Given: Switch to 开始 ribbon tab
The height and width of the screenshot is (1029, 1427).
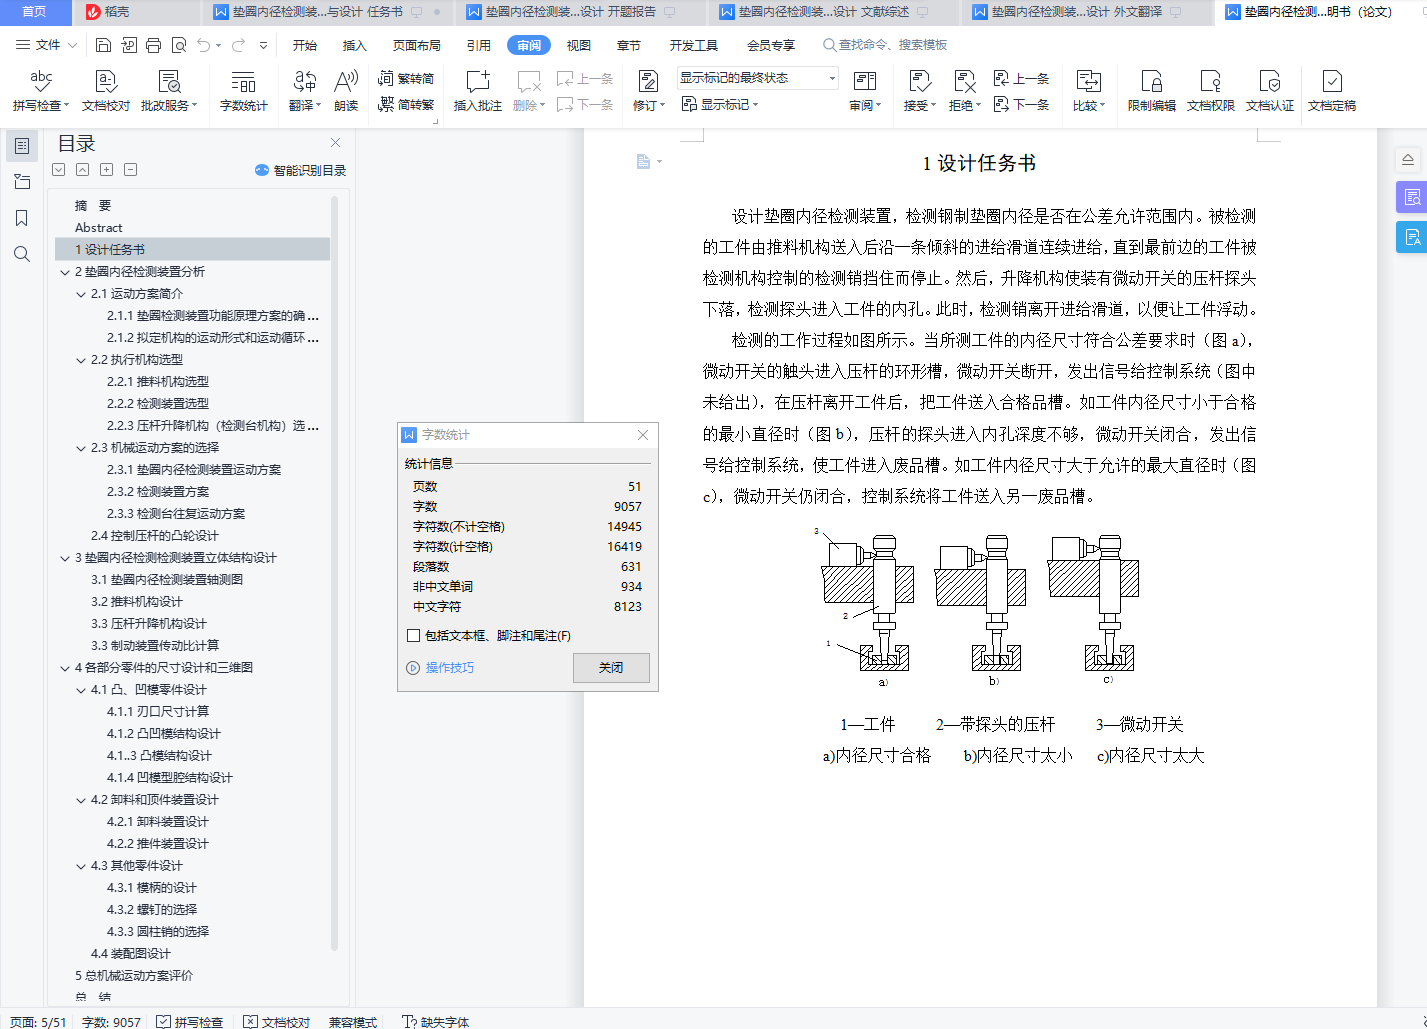Looking at the screenshot, I should pyautogui.click(x=305, y=45).
